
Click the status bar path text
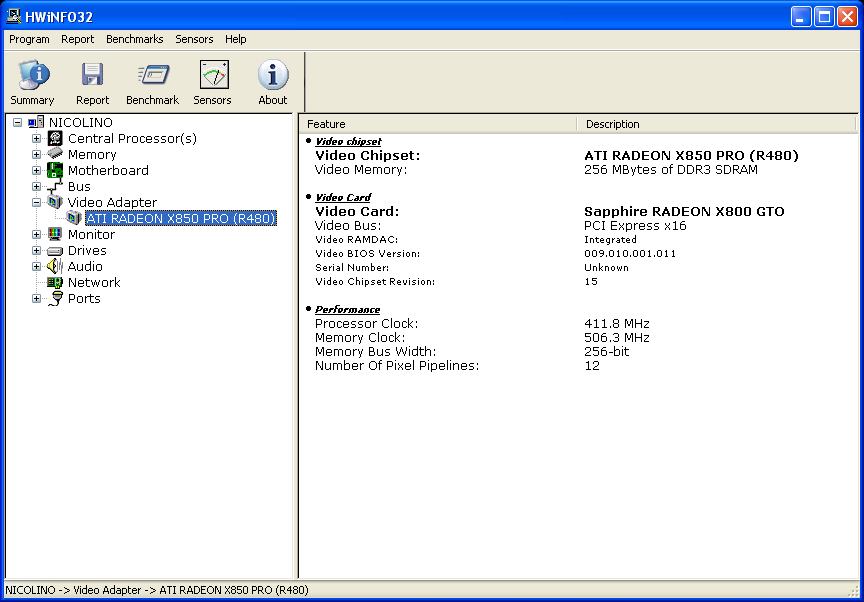(157, 590)
